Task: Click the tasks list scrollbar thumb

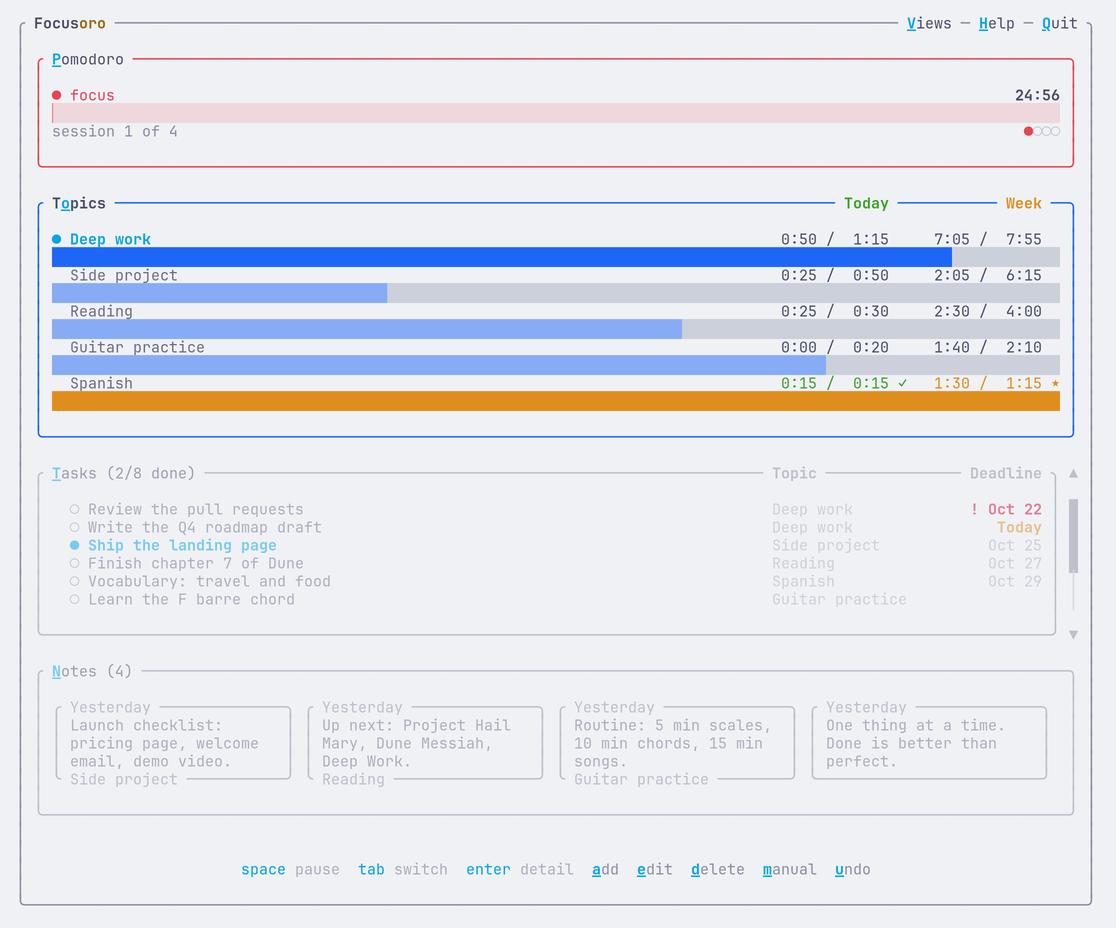Action: pos(1073,536)
